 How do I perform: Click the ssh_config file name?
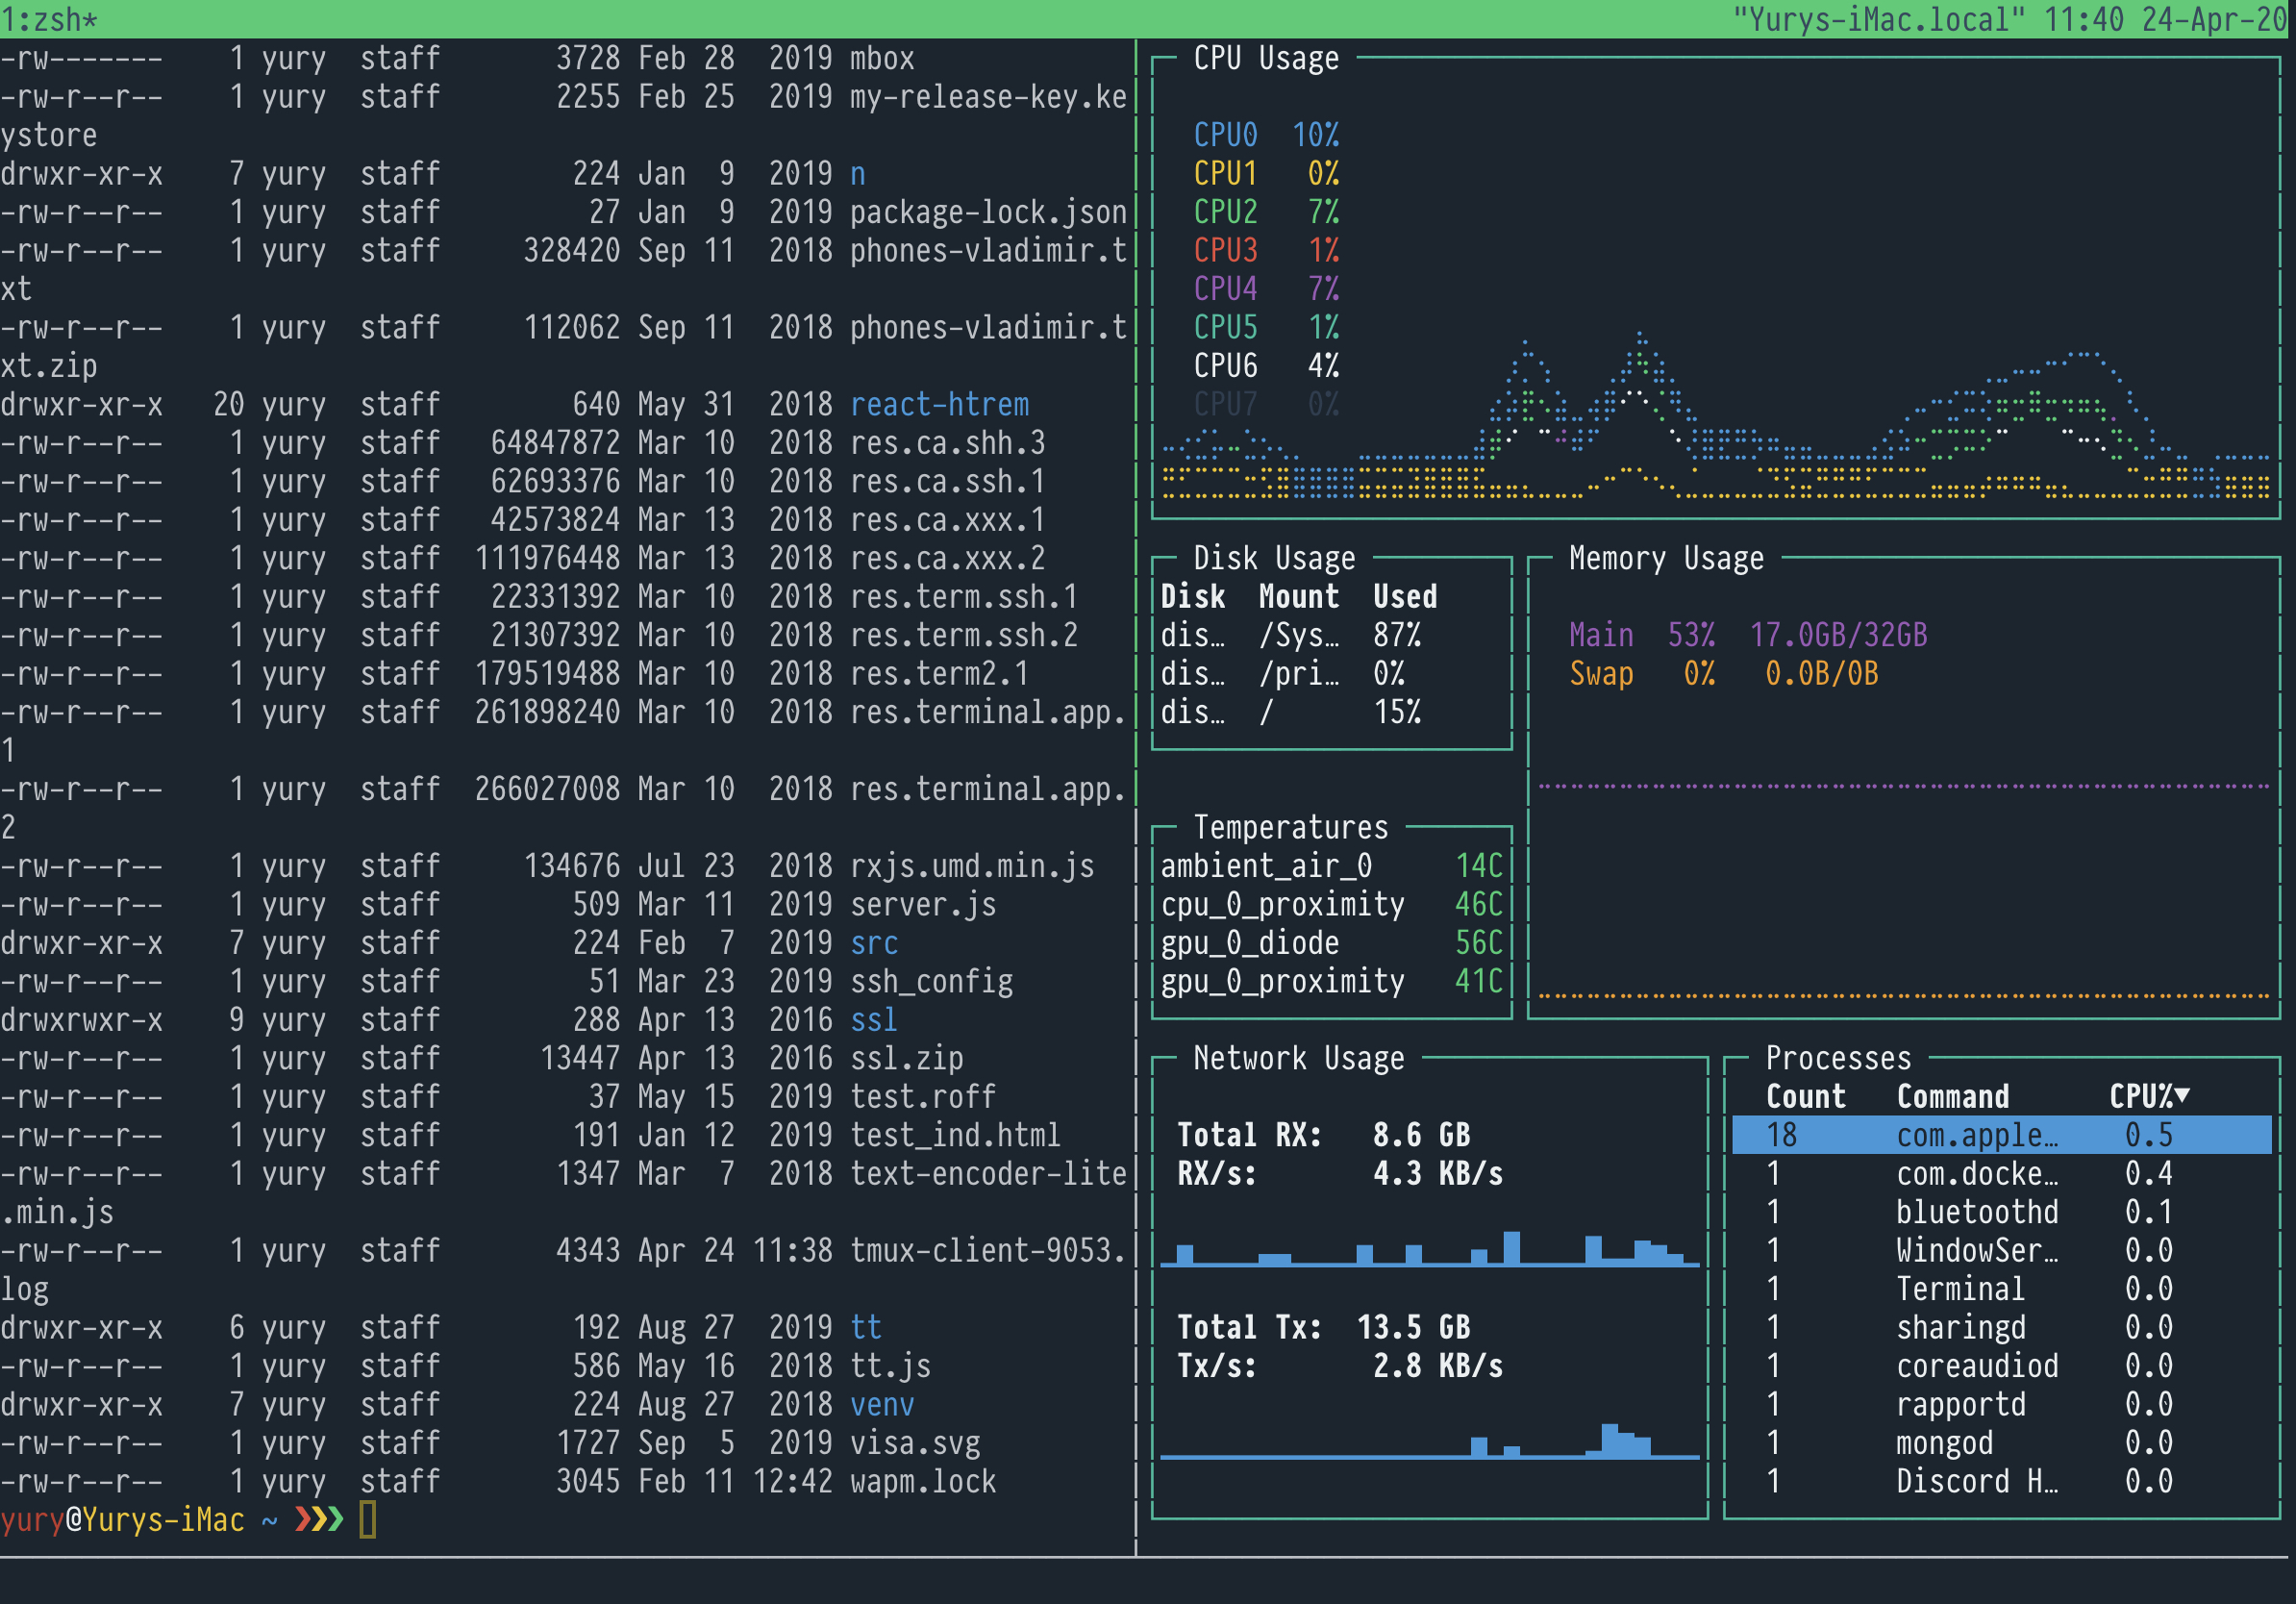click(931, 982)
